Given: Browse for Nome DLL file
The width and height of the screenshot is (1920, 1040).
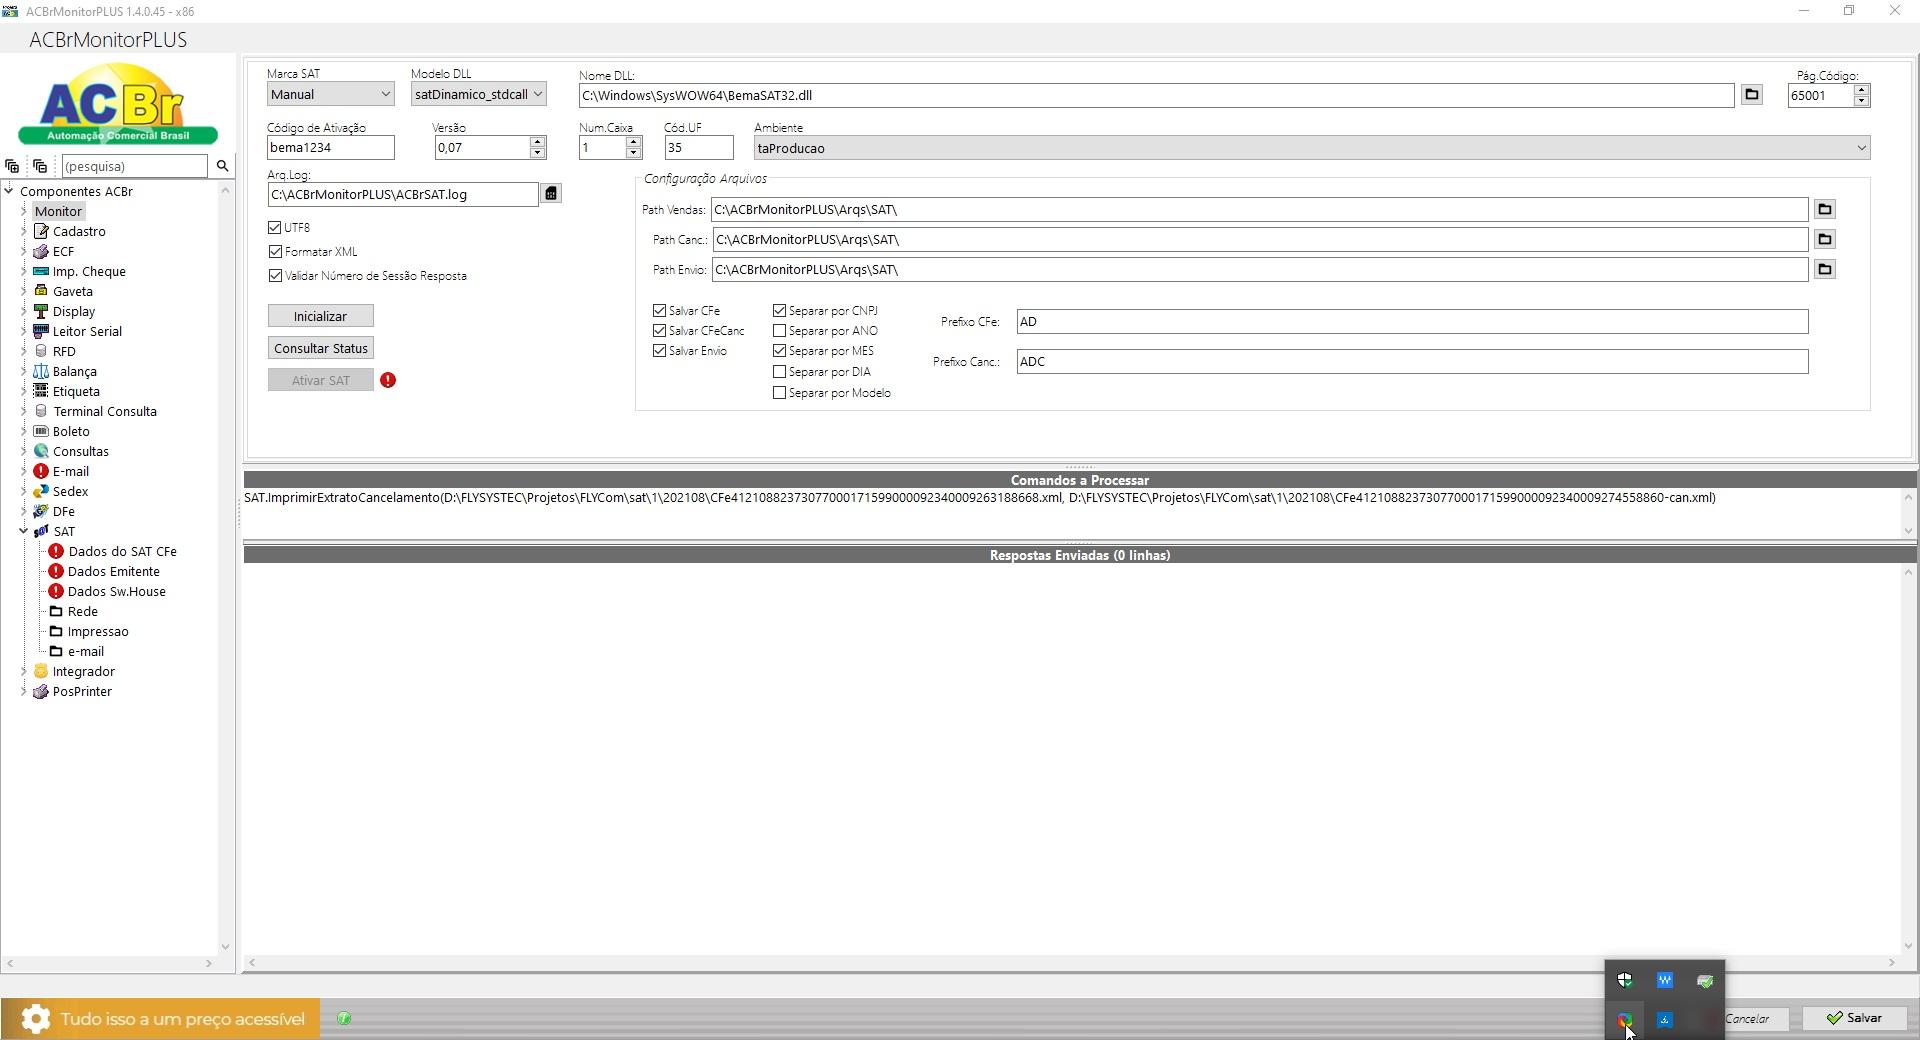Looking at the screenshot, I should (x=1751, y=94).
